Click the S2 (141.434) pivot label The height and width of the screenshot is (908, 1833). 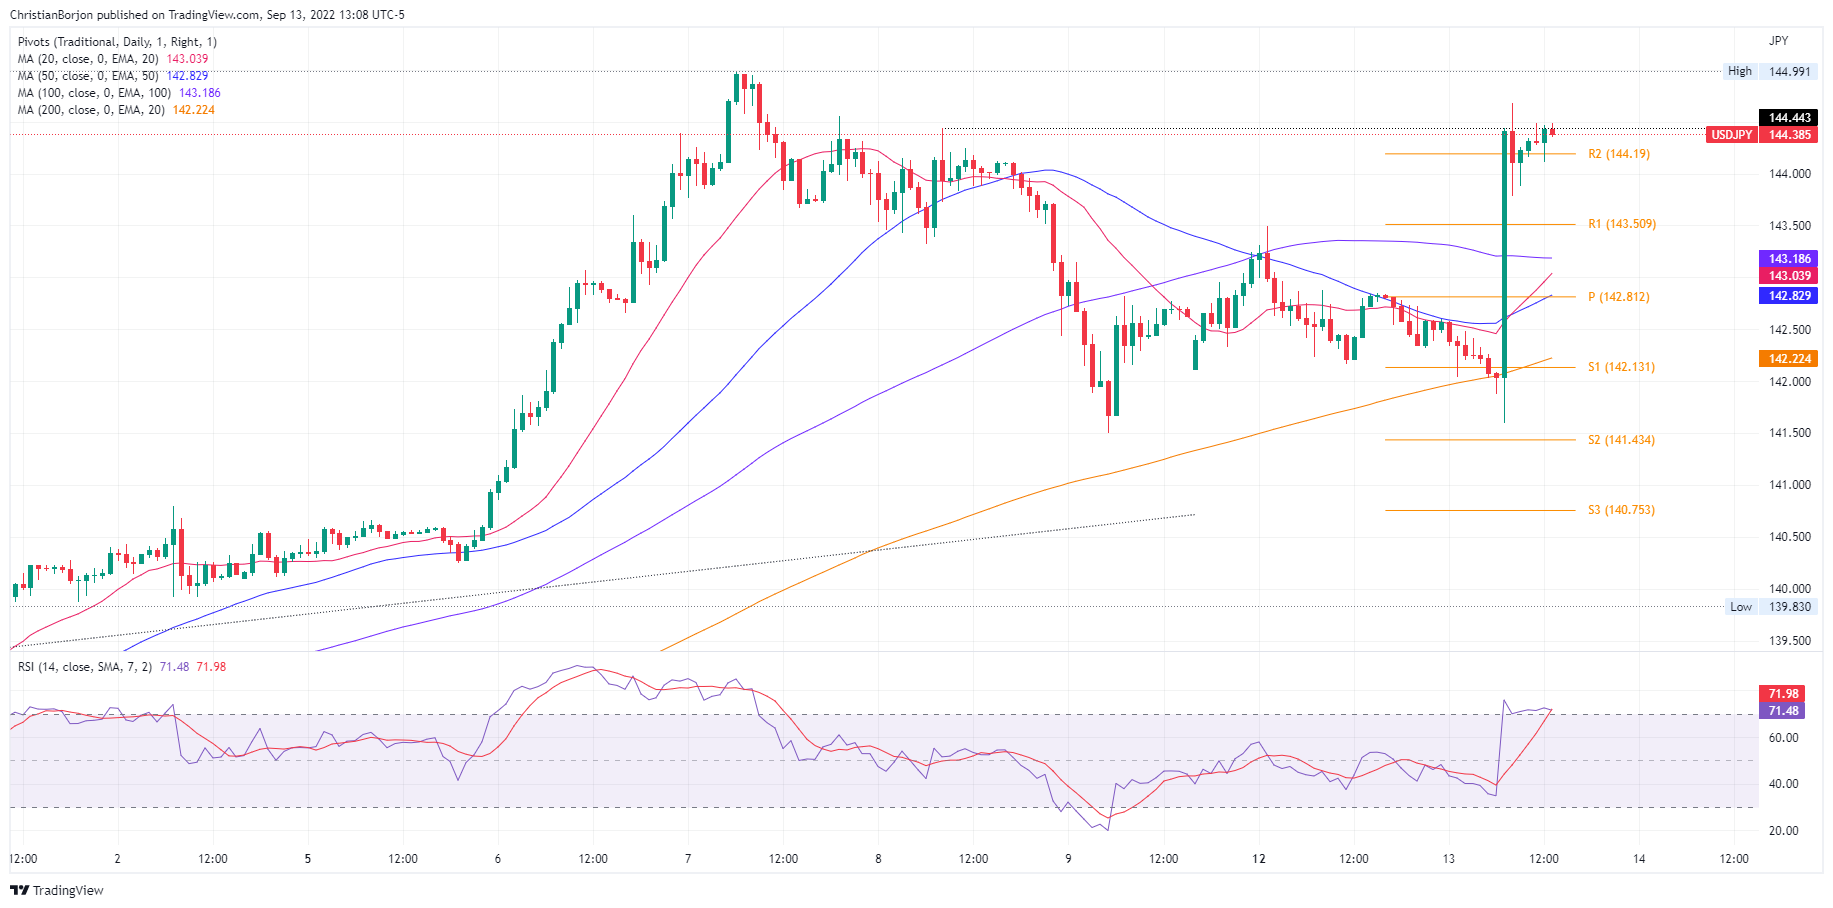click(x=1621, y=440)
